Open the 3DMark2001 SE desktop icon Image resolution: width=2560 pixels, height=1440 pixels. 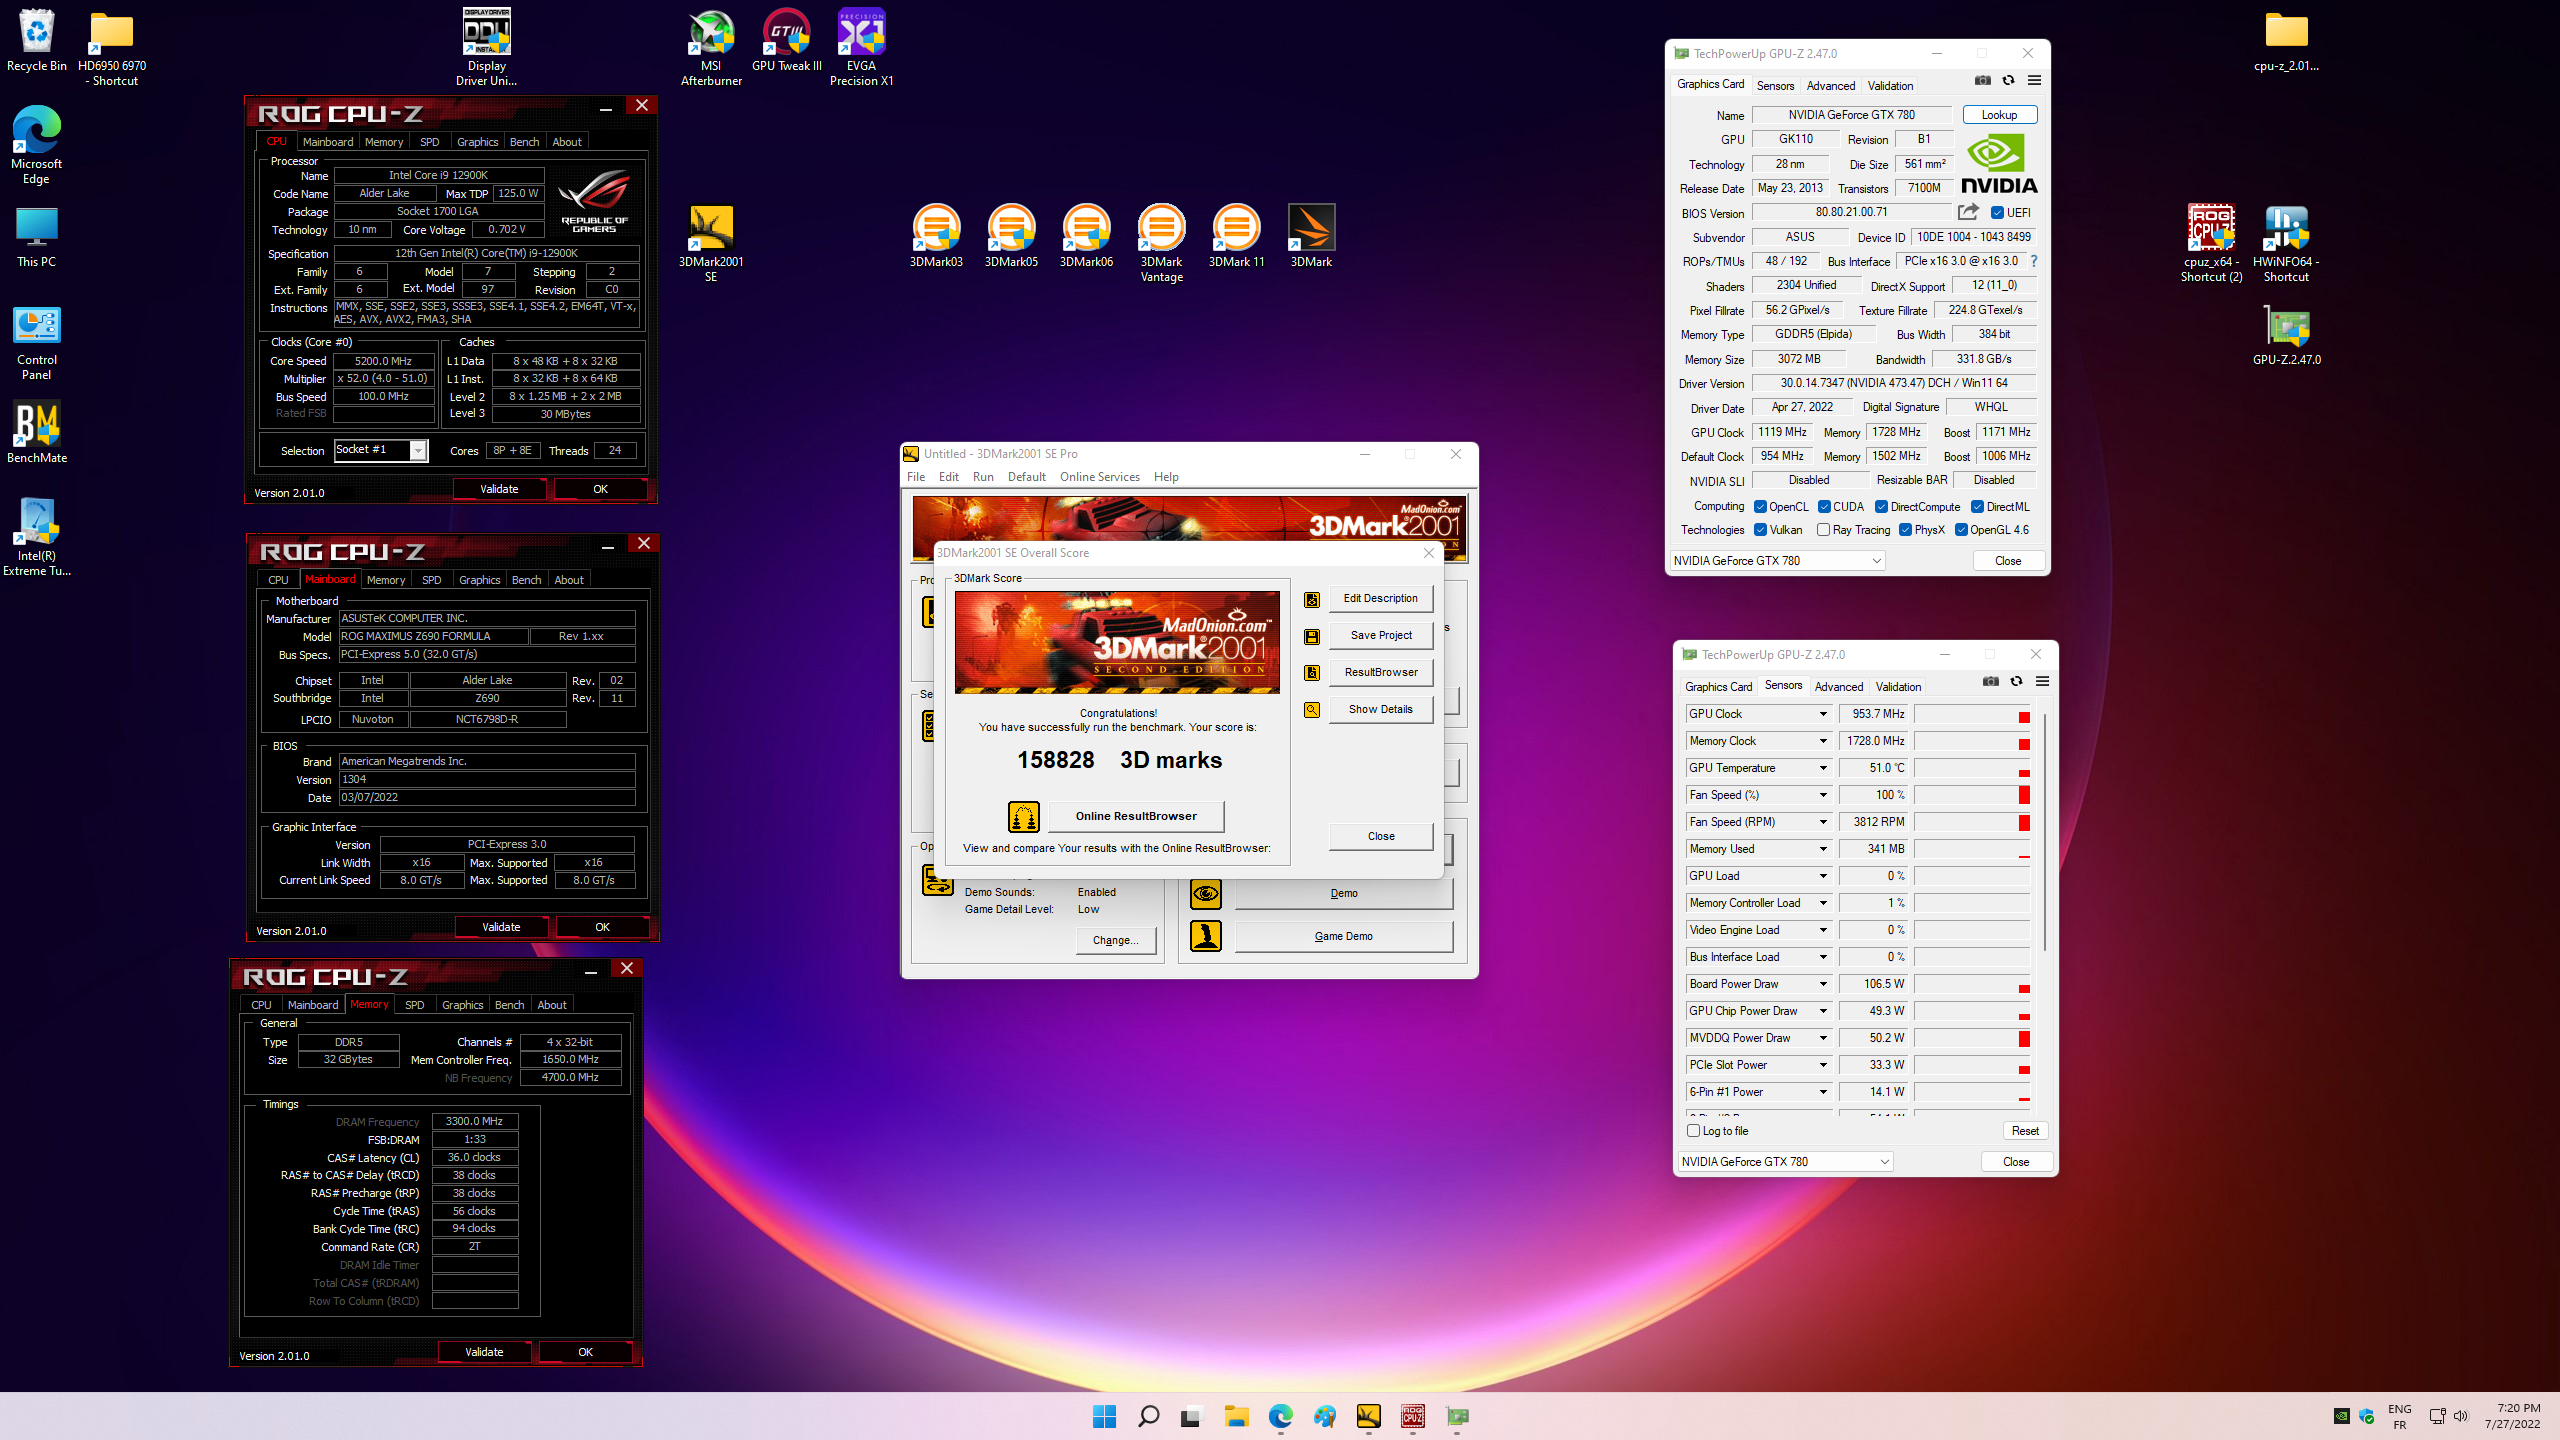click(711, 244)
